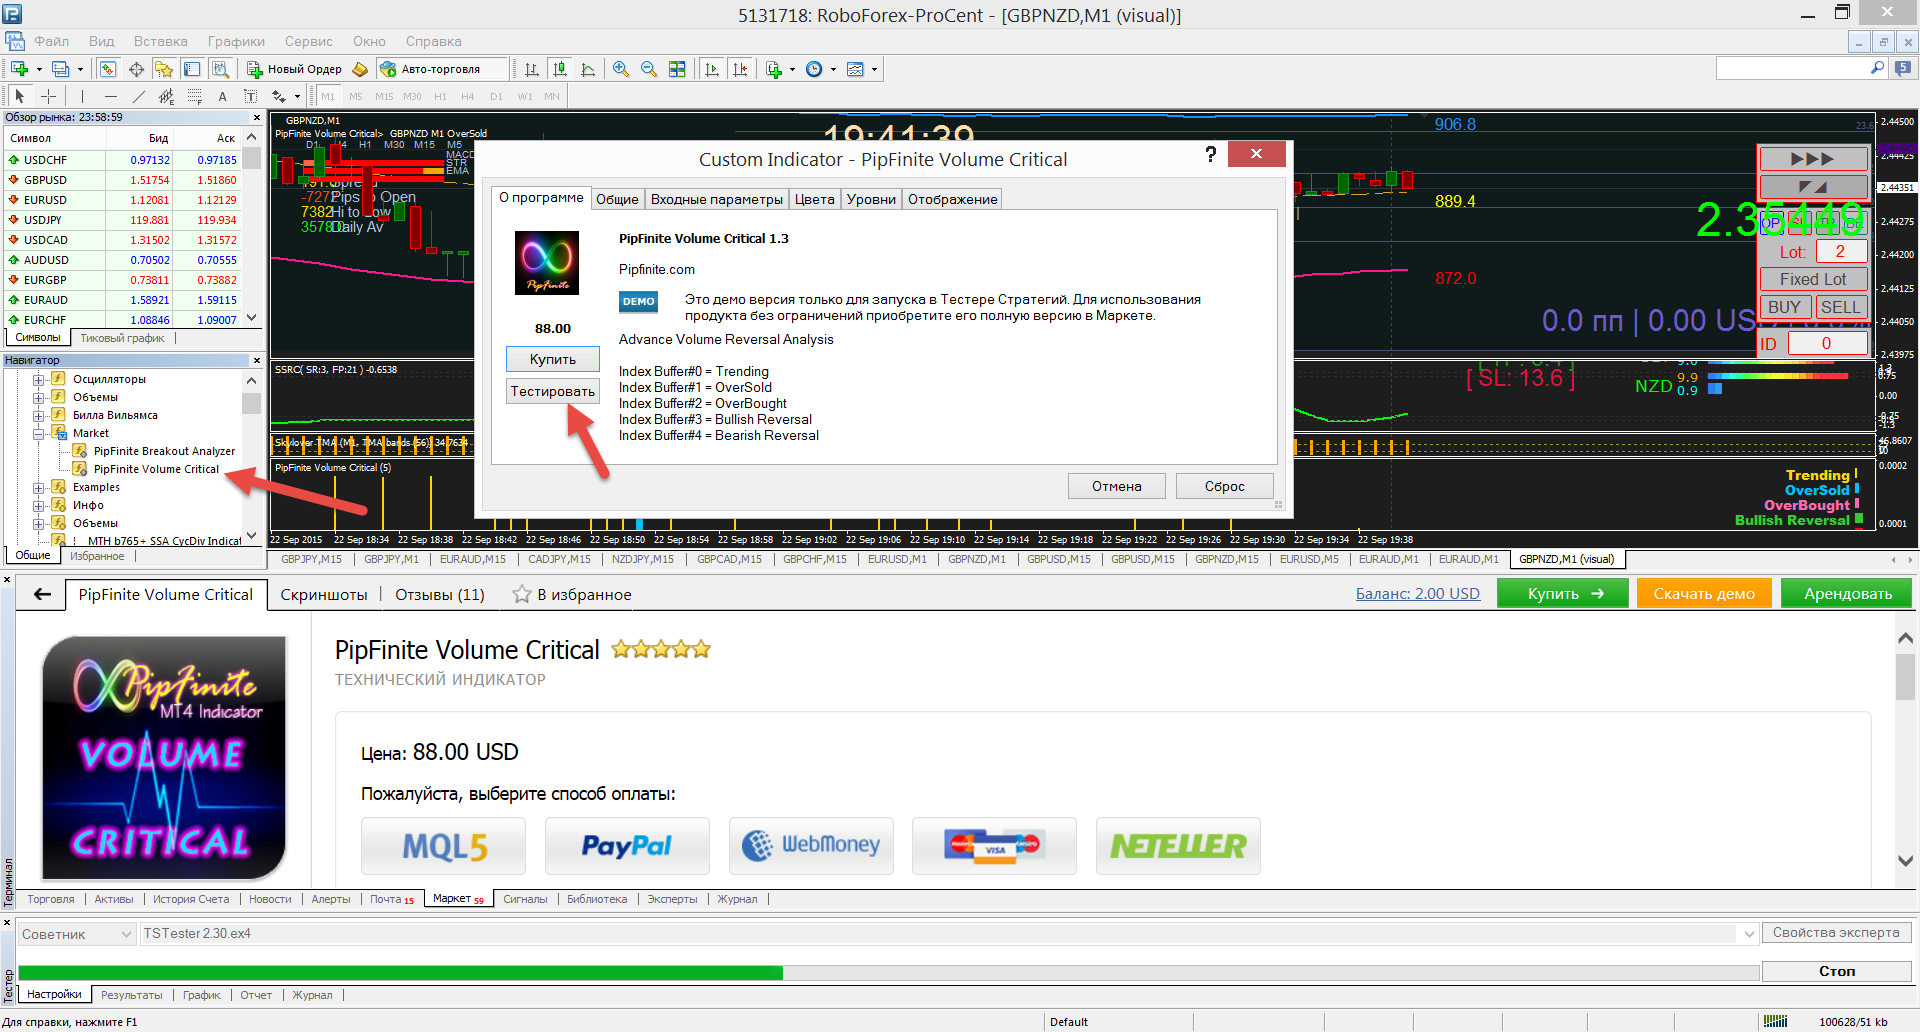Open the Periods clock dropdown arrow

point(832,69)
